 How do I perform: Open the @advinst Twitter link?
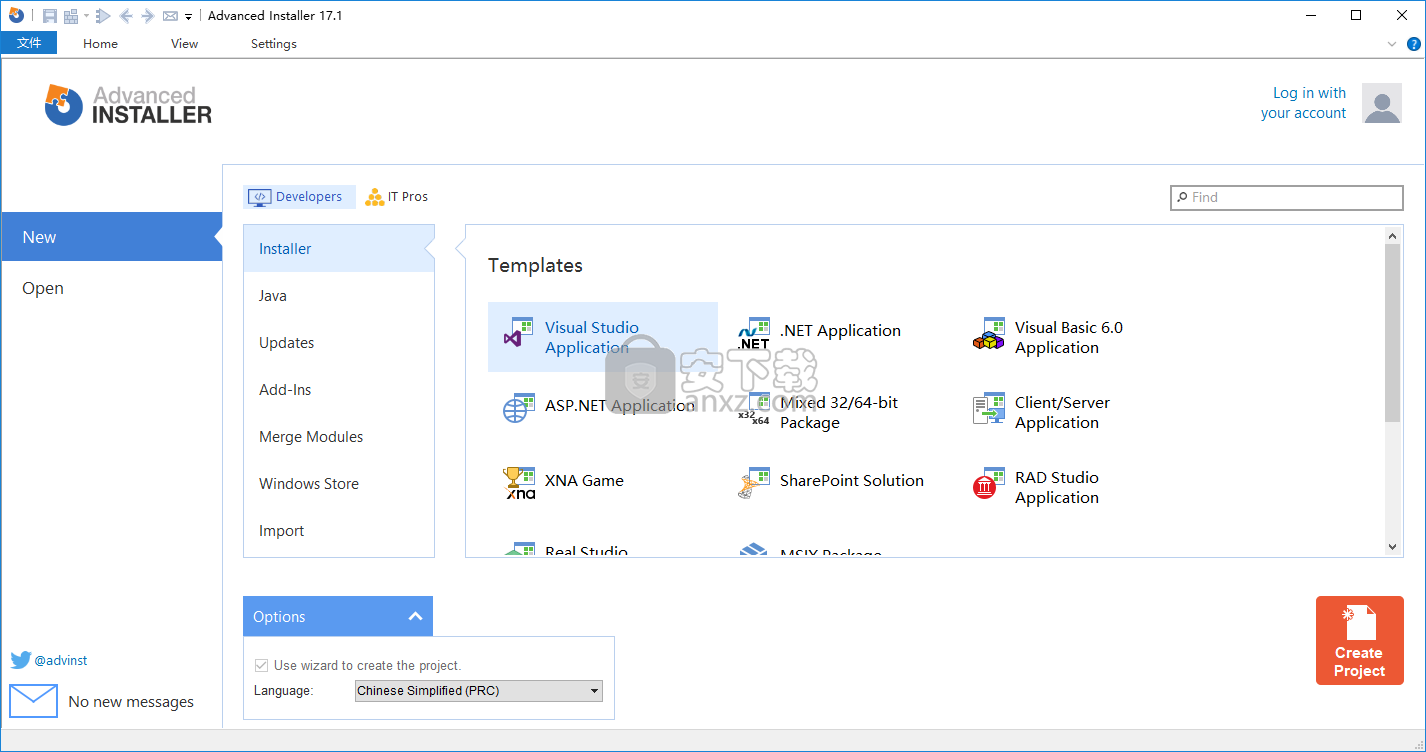[x=61, y=660]
